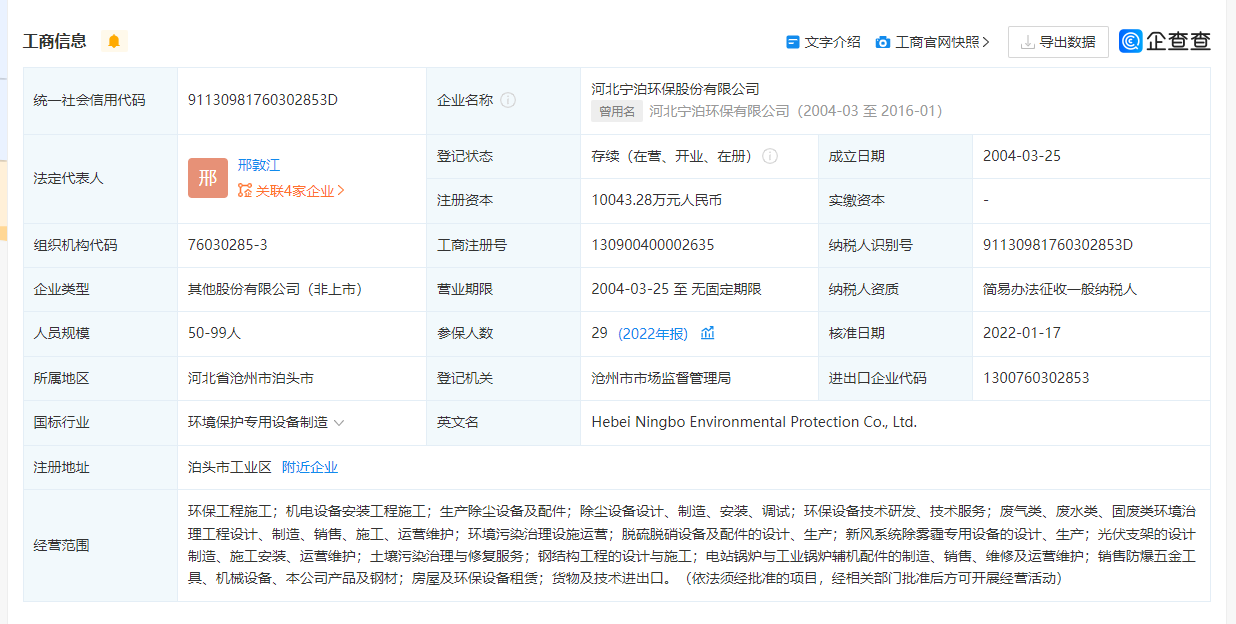Viewport: 1236px width, 624px height.
Task: Select establishment date 2004-03-25
Action: click(1022, 156)
